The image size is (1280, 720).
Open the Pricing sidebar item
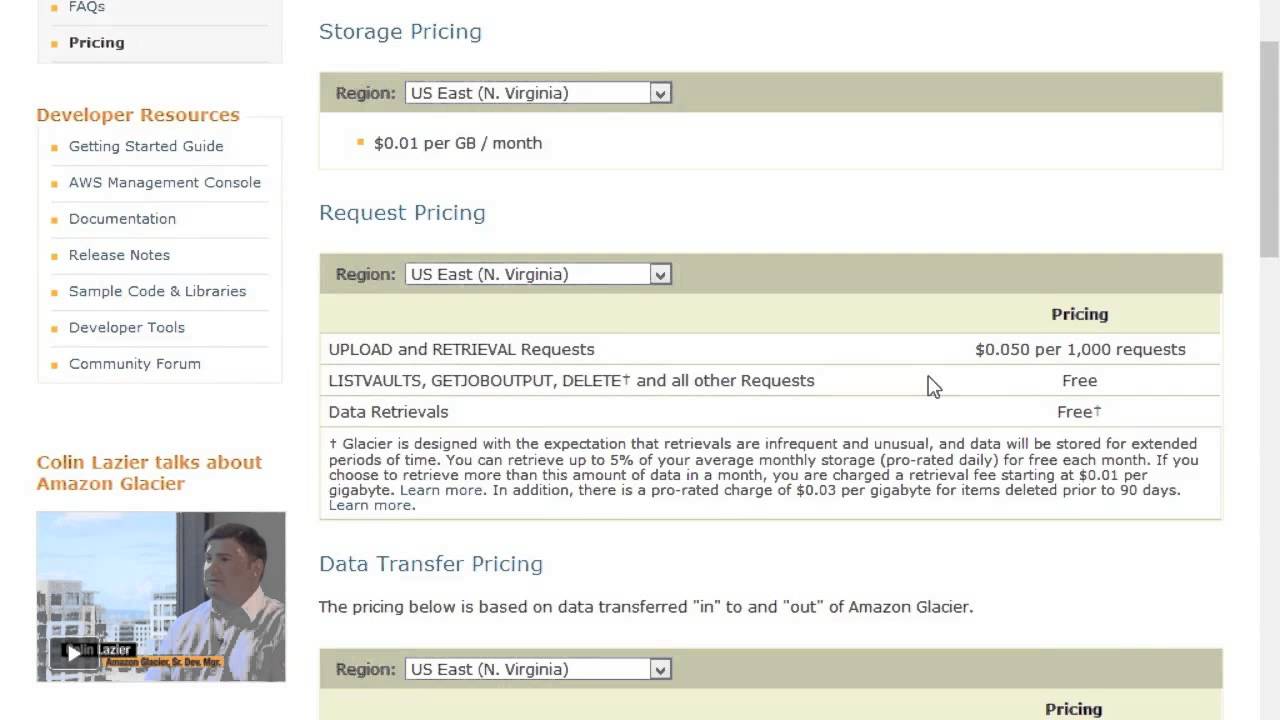click(97, 43)
